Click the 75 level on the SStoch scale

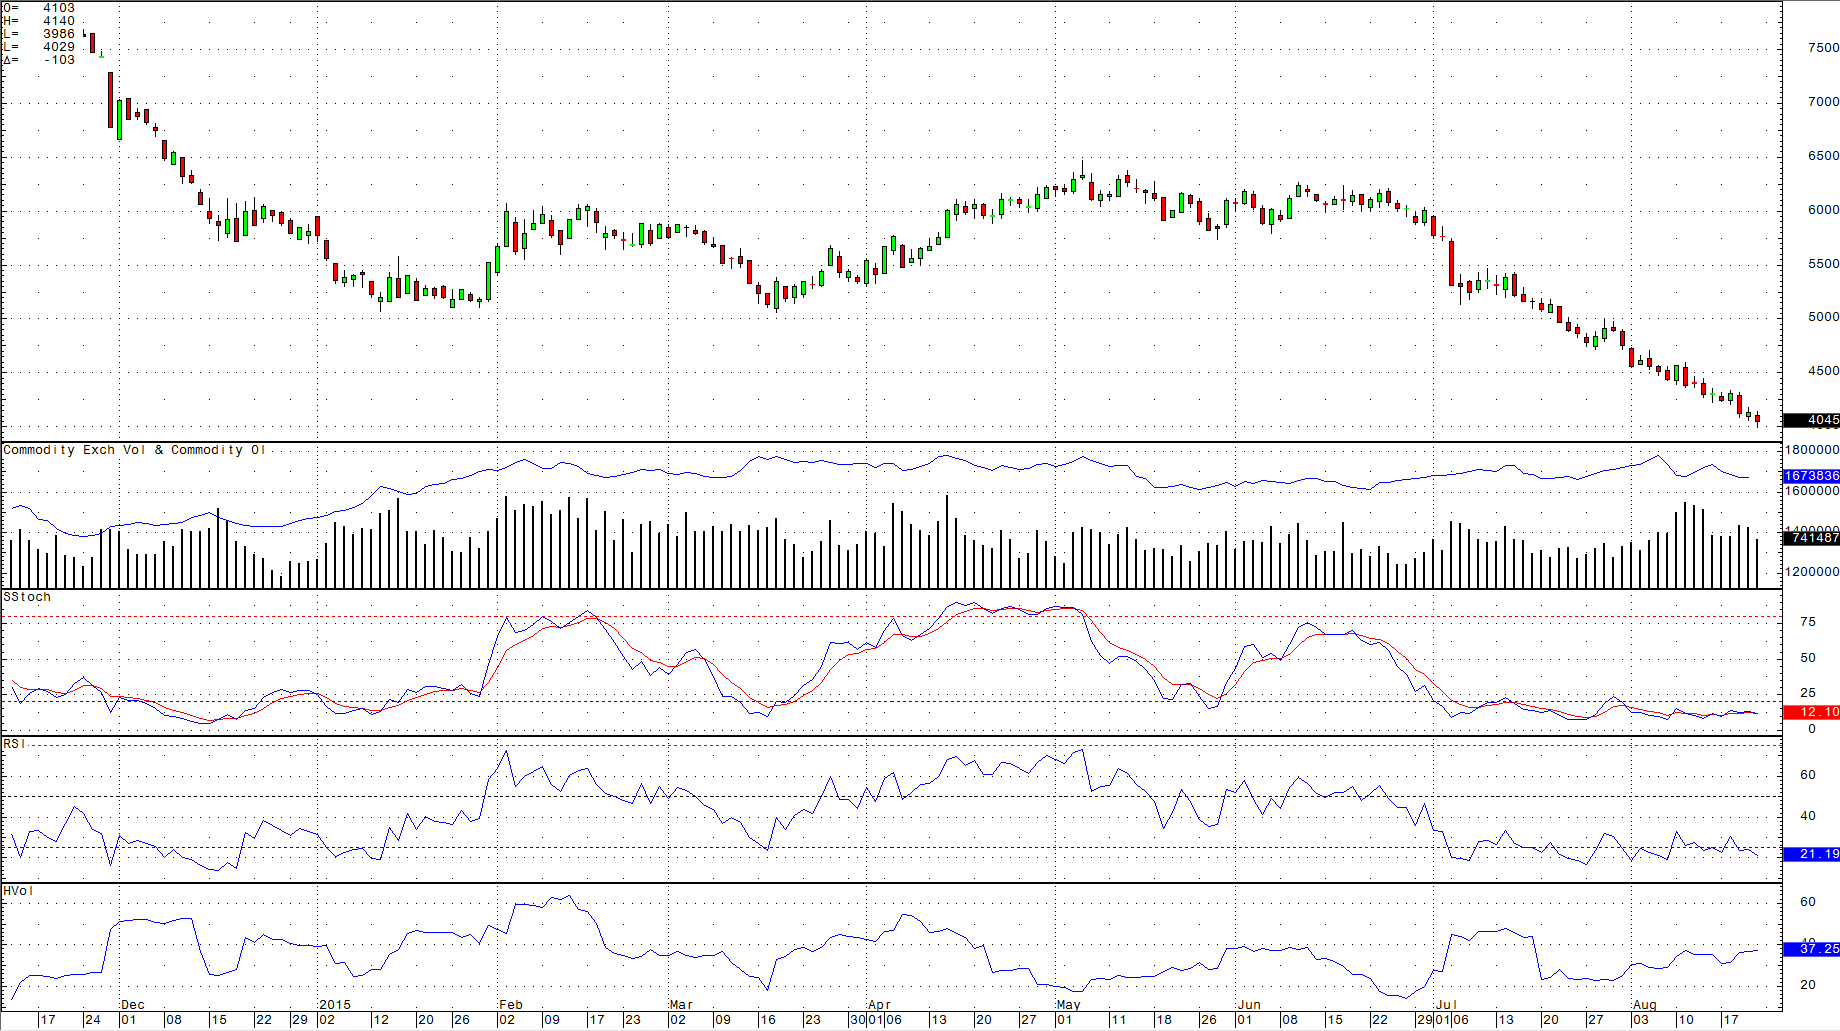pyautogui.click(x=1807, y=621)
